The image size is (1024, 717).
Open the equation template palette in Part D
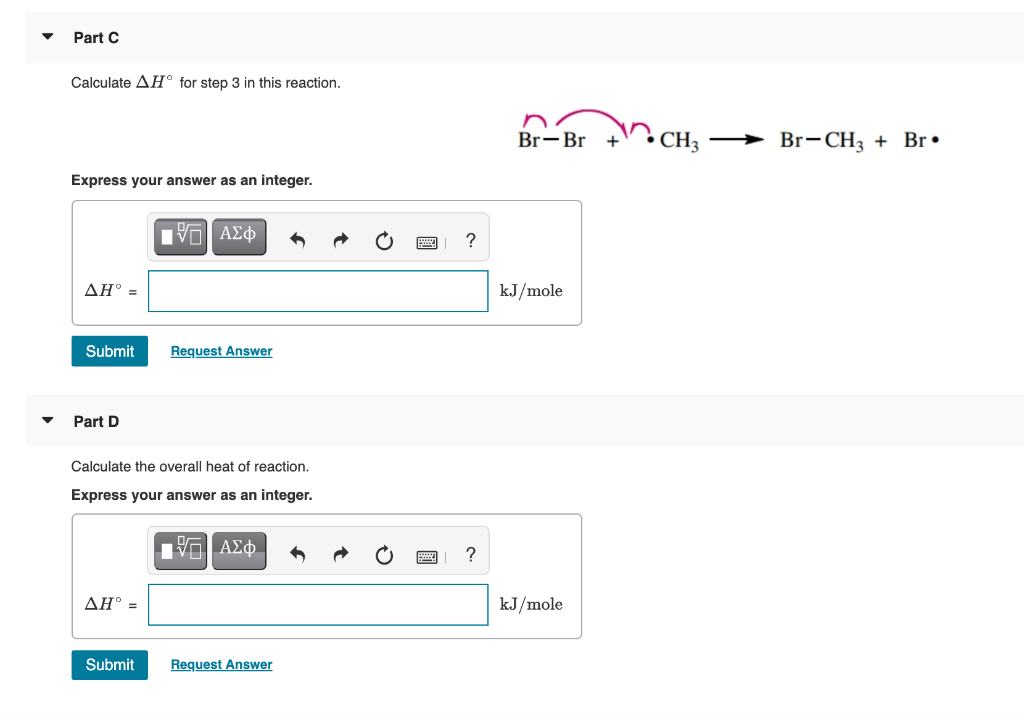[x=180, y=551]
